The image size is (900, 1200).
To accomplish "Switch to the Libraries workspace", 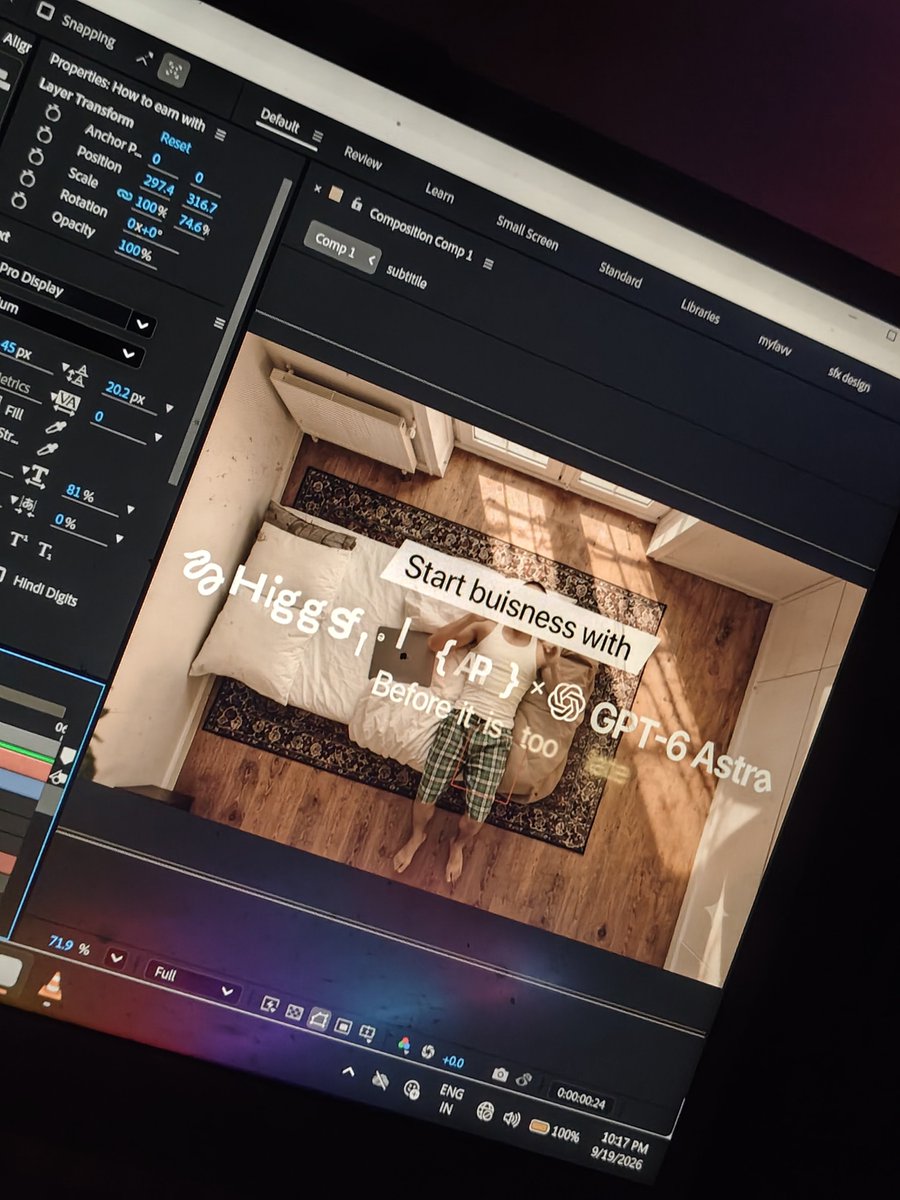I will click(700, 310).
